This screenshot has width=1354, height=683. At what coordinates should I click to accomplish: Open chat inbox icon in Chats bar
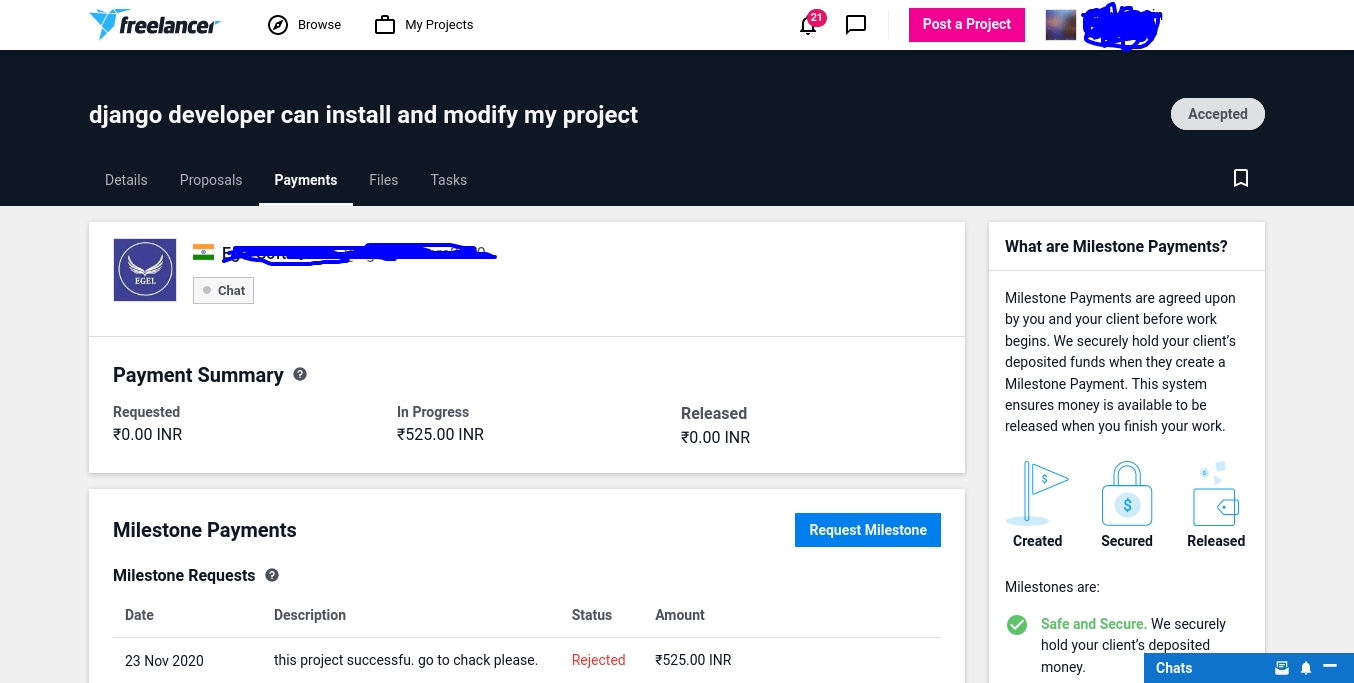1282,668
